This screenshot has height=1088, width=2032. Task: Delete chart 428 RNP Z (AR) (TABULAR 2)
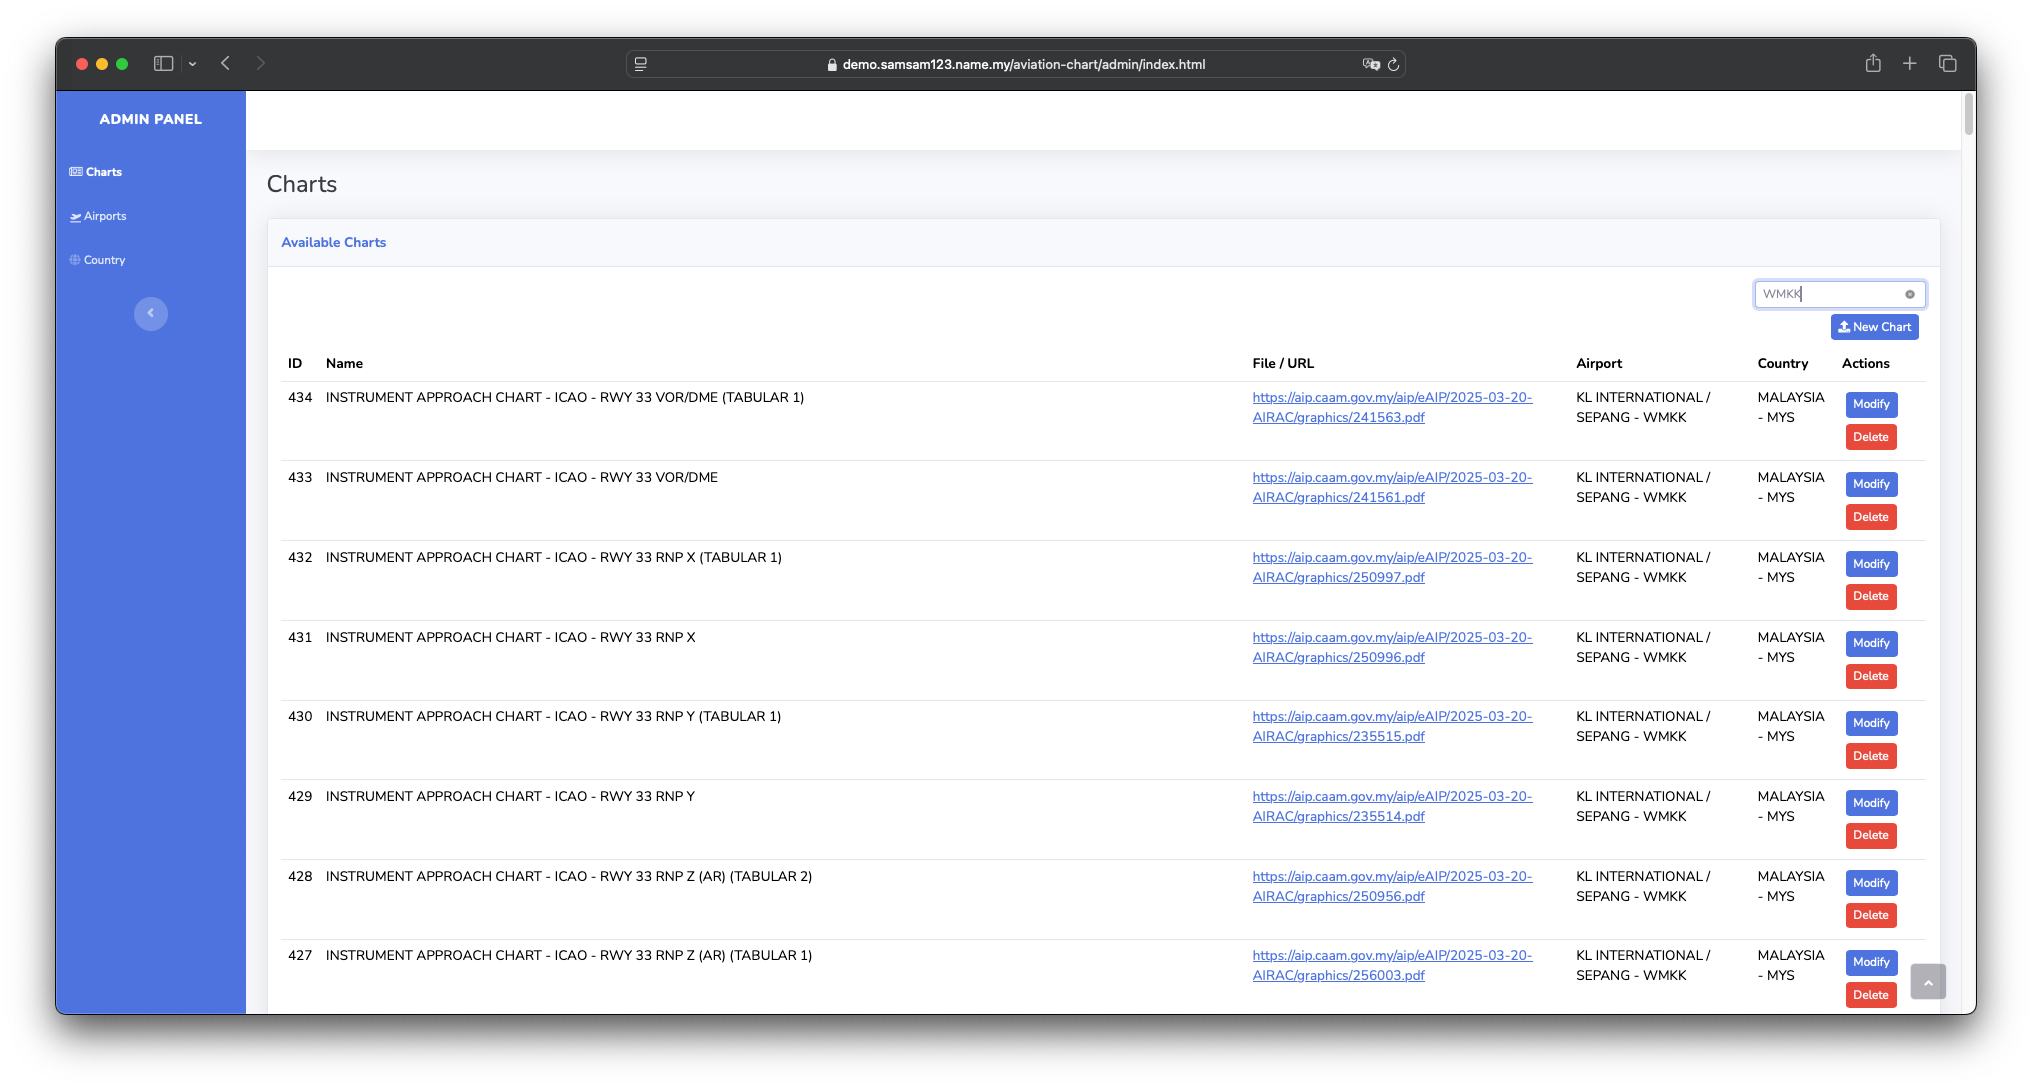[1870, 915]
